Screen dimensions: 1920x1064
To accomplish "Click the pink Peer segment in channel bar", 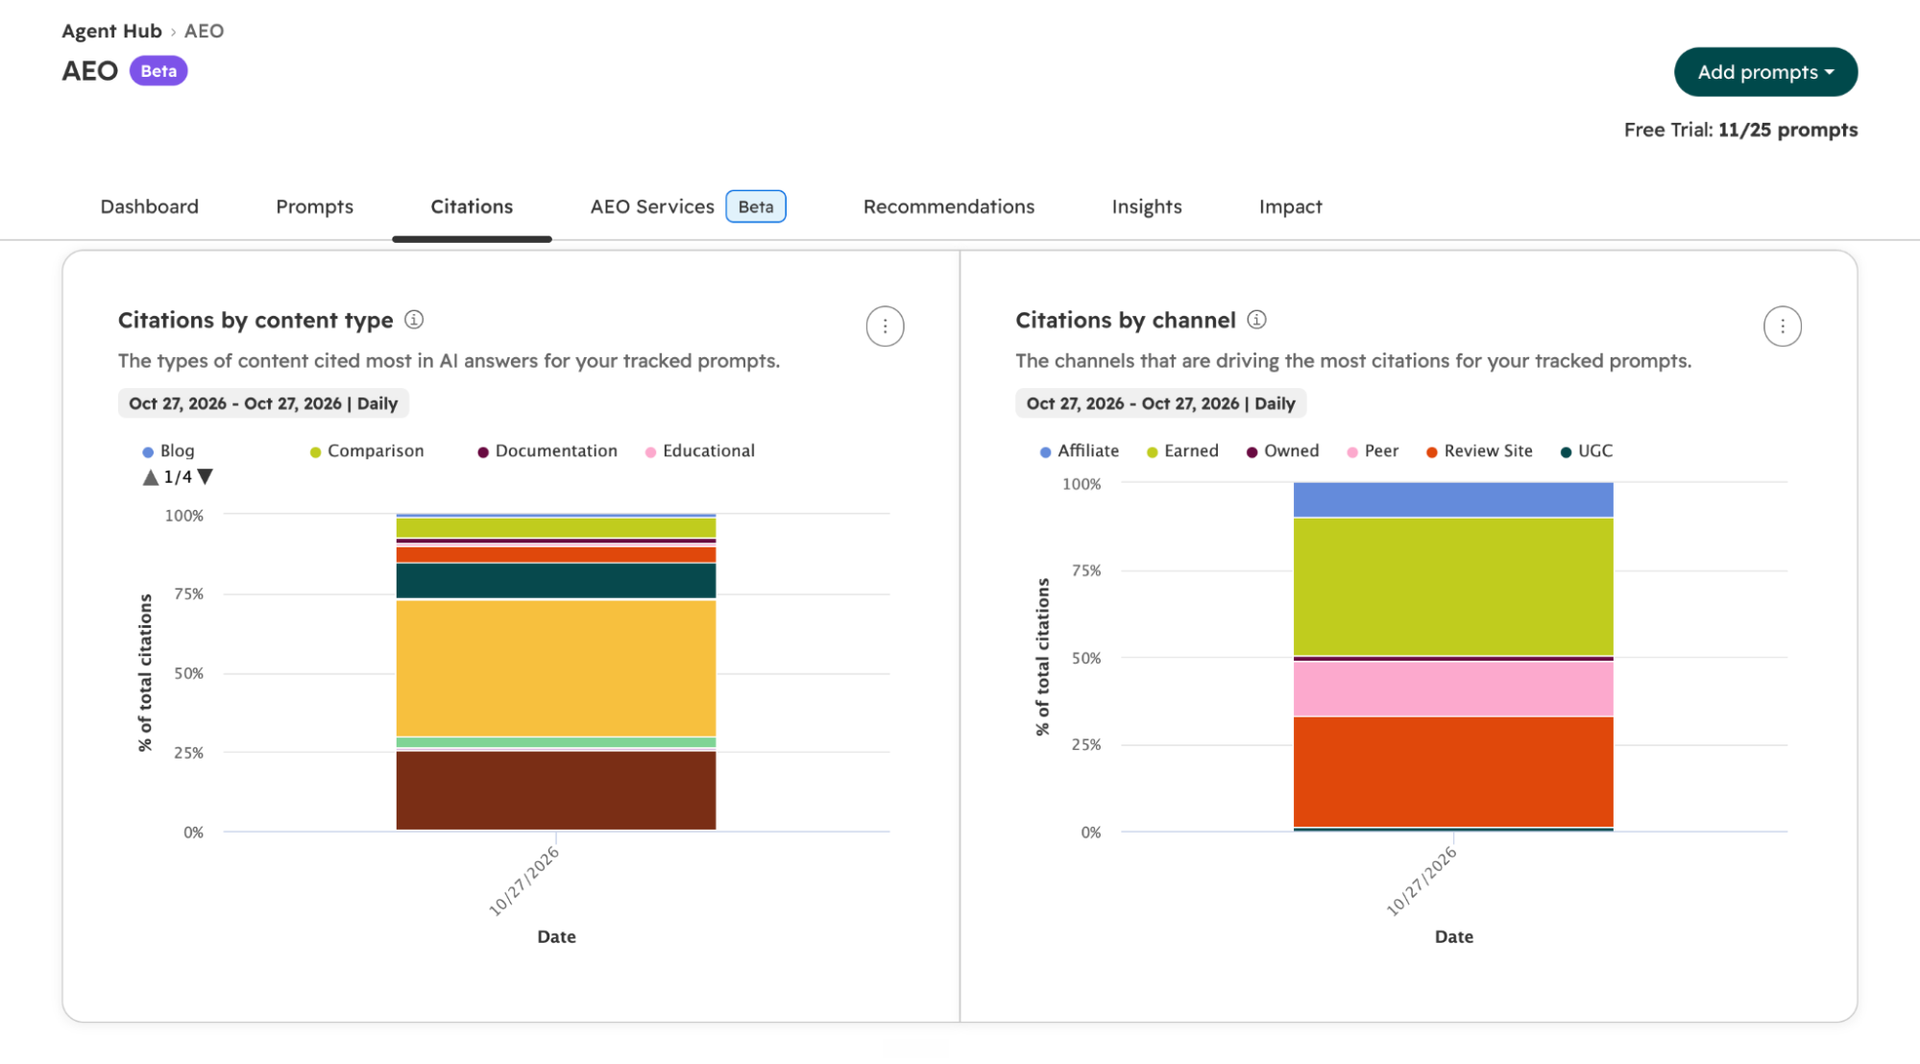I will [1453, 689].
